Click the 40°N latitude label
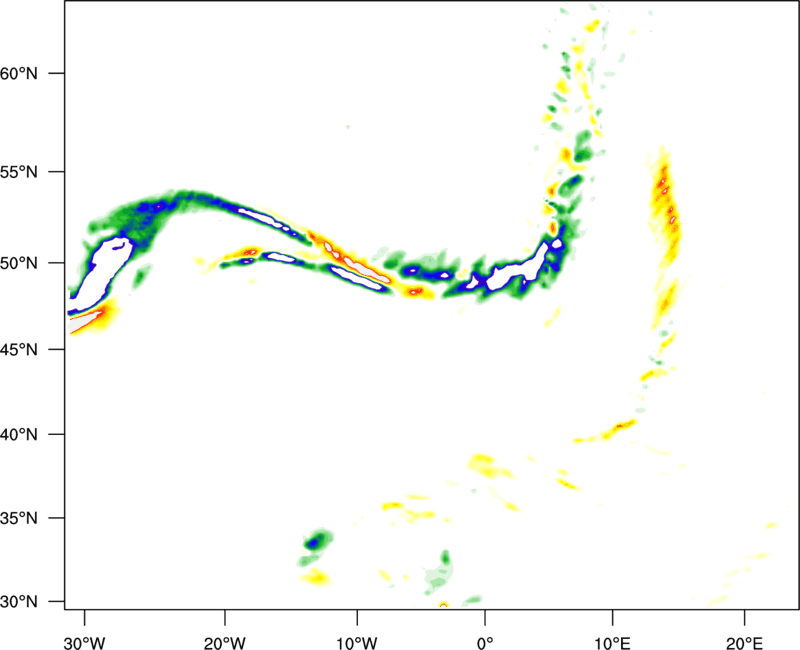The height and width of the screenshot is (650, 800). [x=19, y=435]
